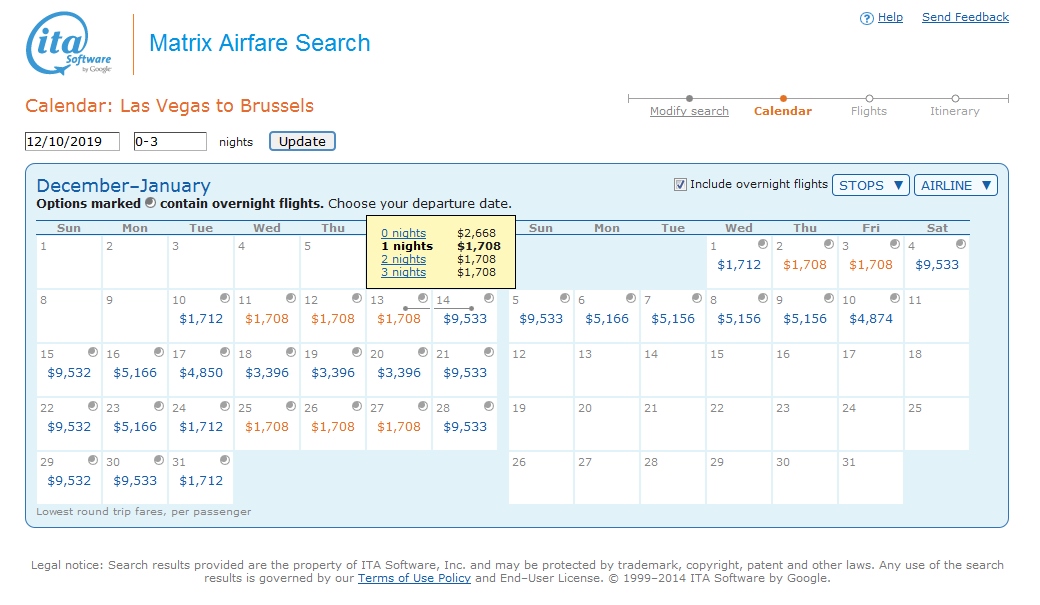Image resolution: width=1040 pixels, height=605 pixels.
Task: Click the overnight moon icon on December 14
Action: [x=487, y=297]
